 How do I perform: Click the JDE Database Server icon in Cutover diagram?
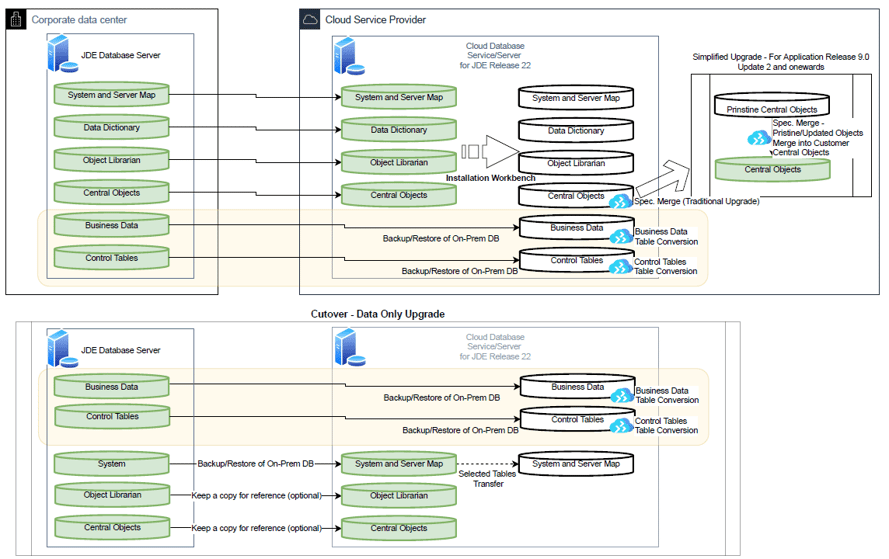click(x=62, y=349)
